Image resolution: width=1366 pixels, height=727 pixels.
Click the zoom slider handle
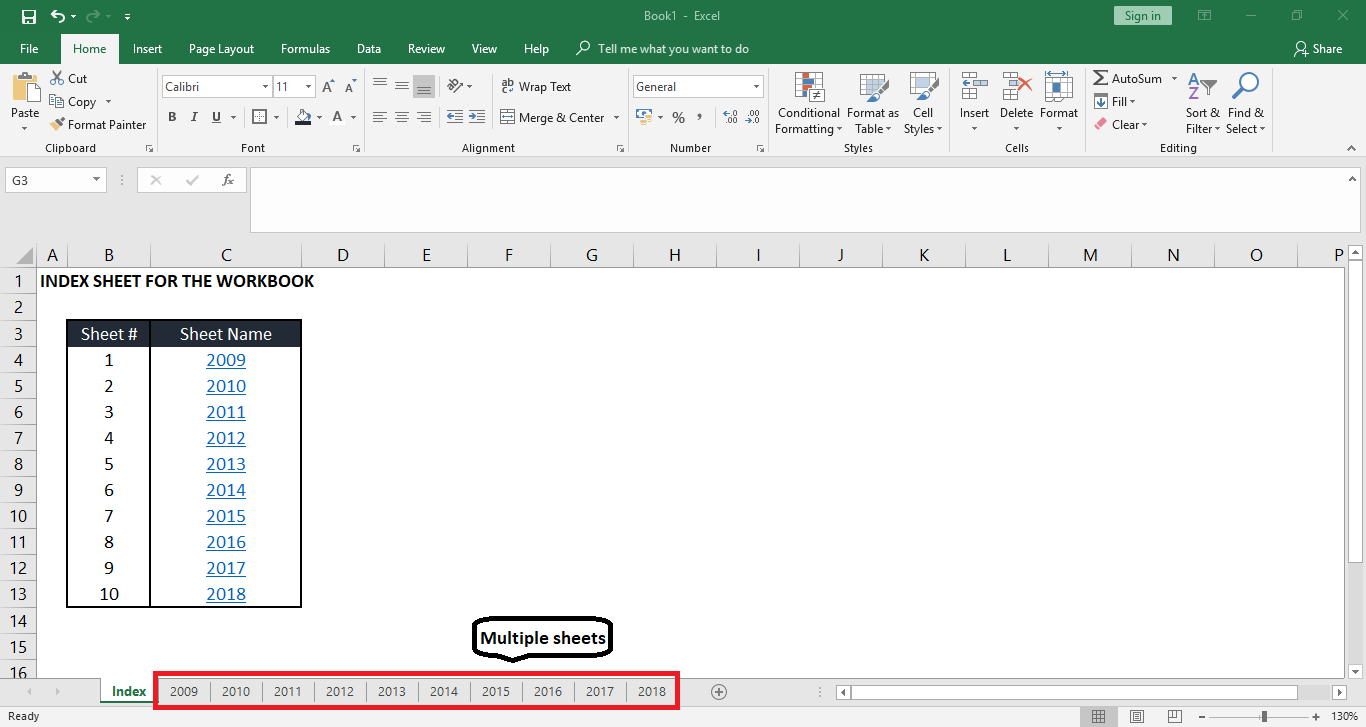1264,716
